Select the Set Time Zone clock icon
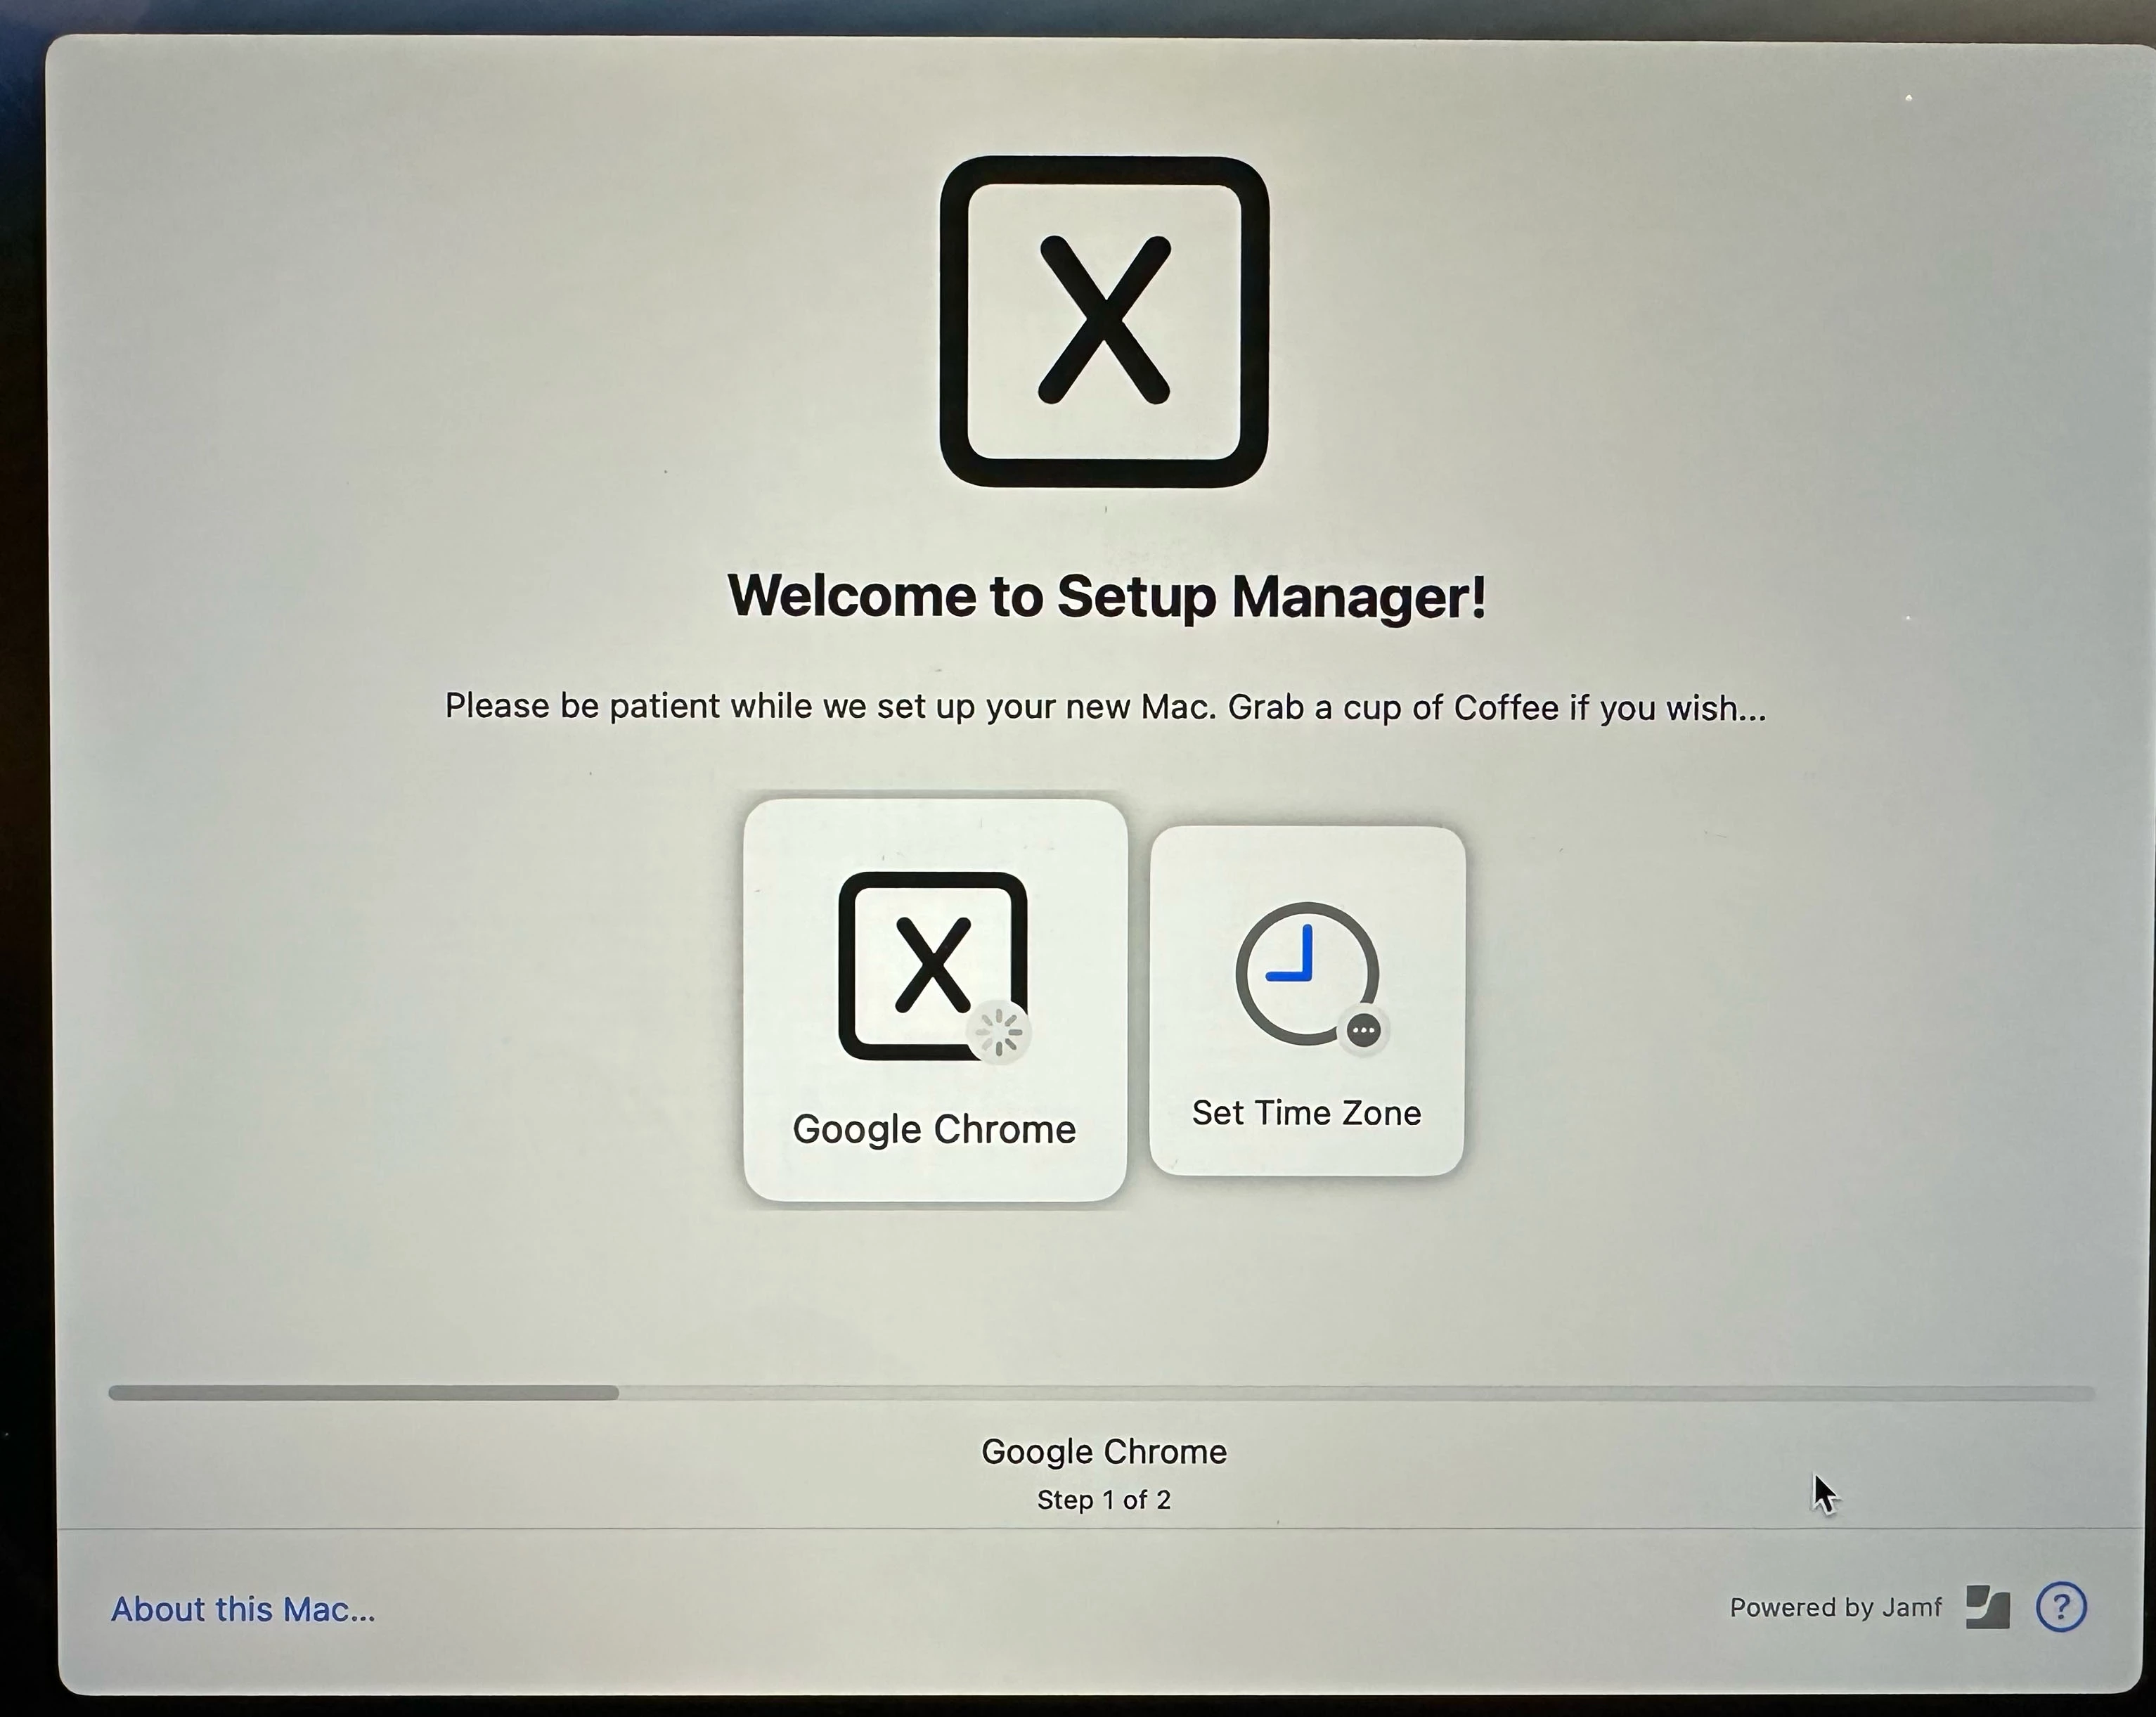 (1307, 974)
